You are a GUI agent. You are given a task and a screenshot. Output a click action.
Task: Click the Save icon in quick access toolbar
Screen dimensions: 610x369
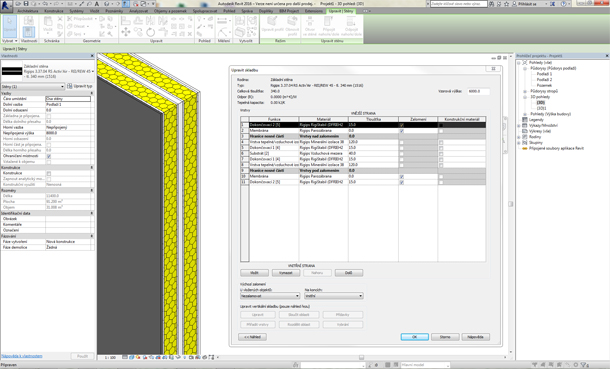(x=26, y=3)
